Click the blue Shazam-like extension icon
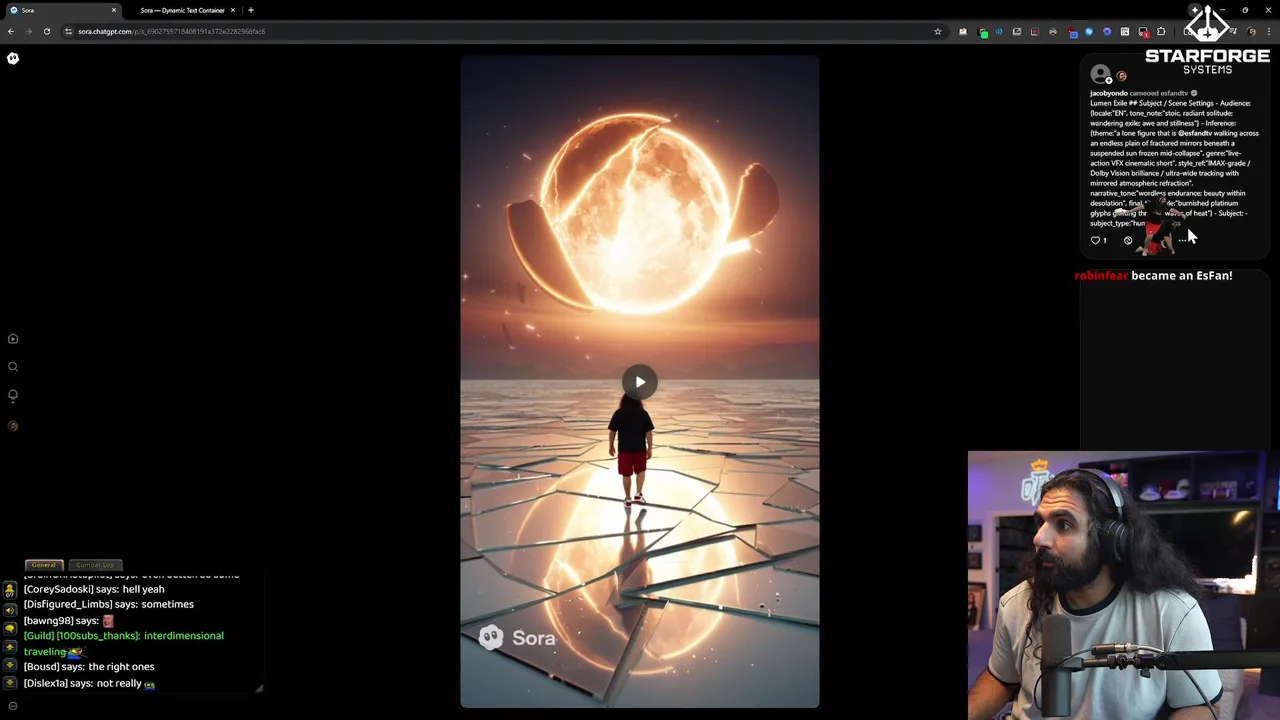Screen dimensions: 1280x720 pos(1089,31)
